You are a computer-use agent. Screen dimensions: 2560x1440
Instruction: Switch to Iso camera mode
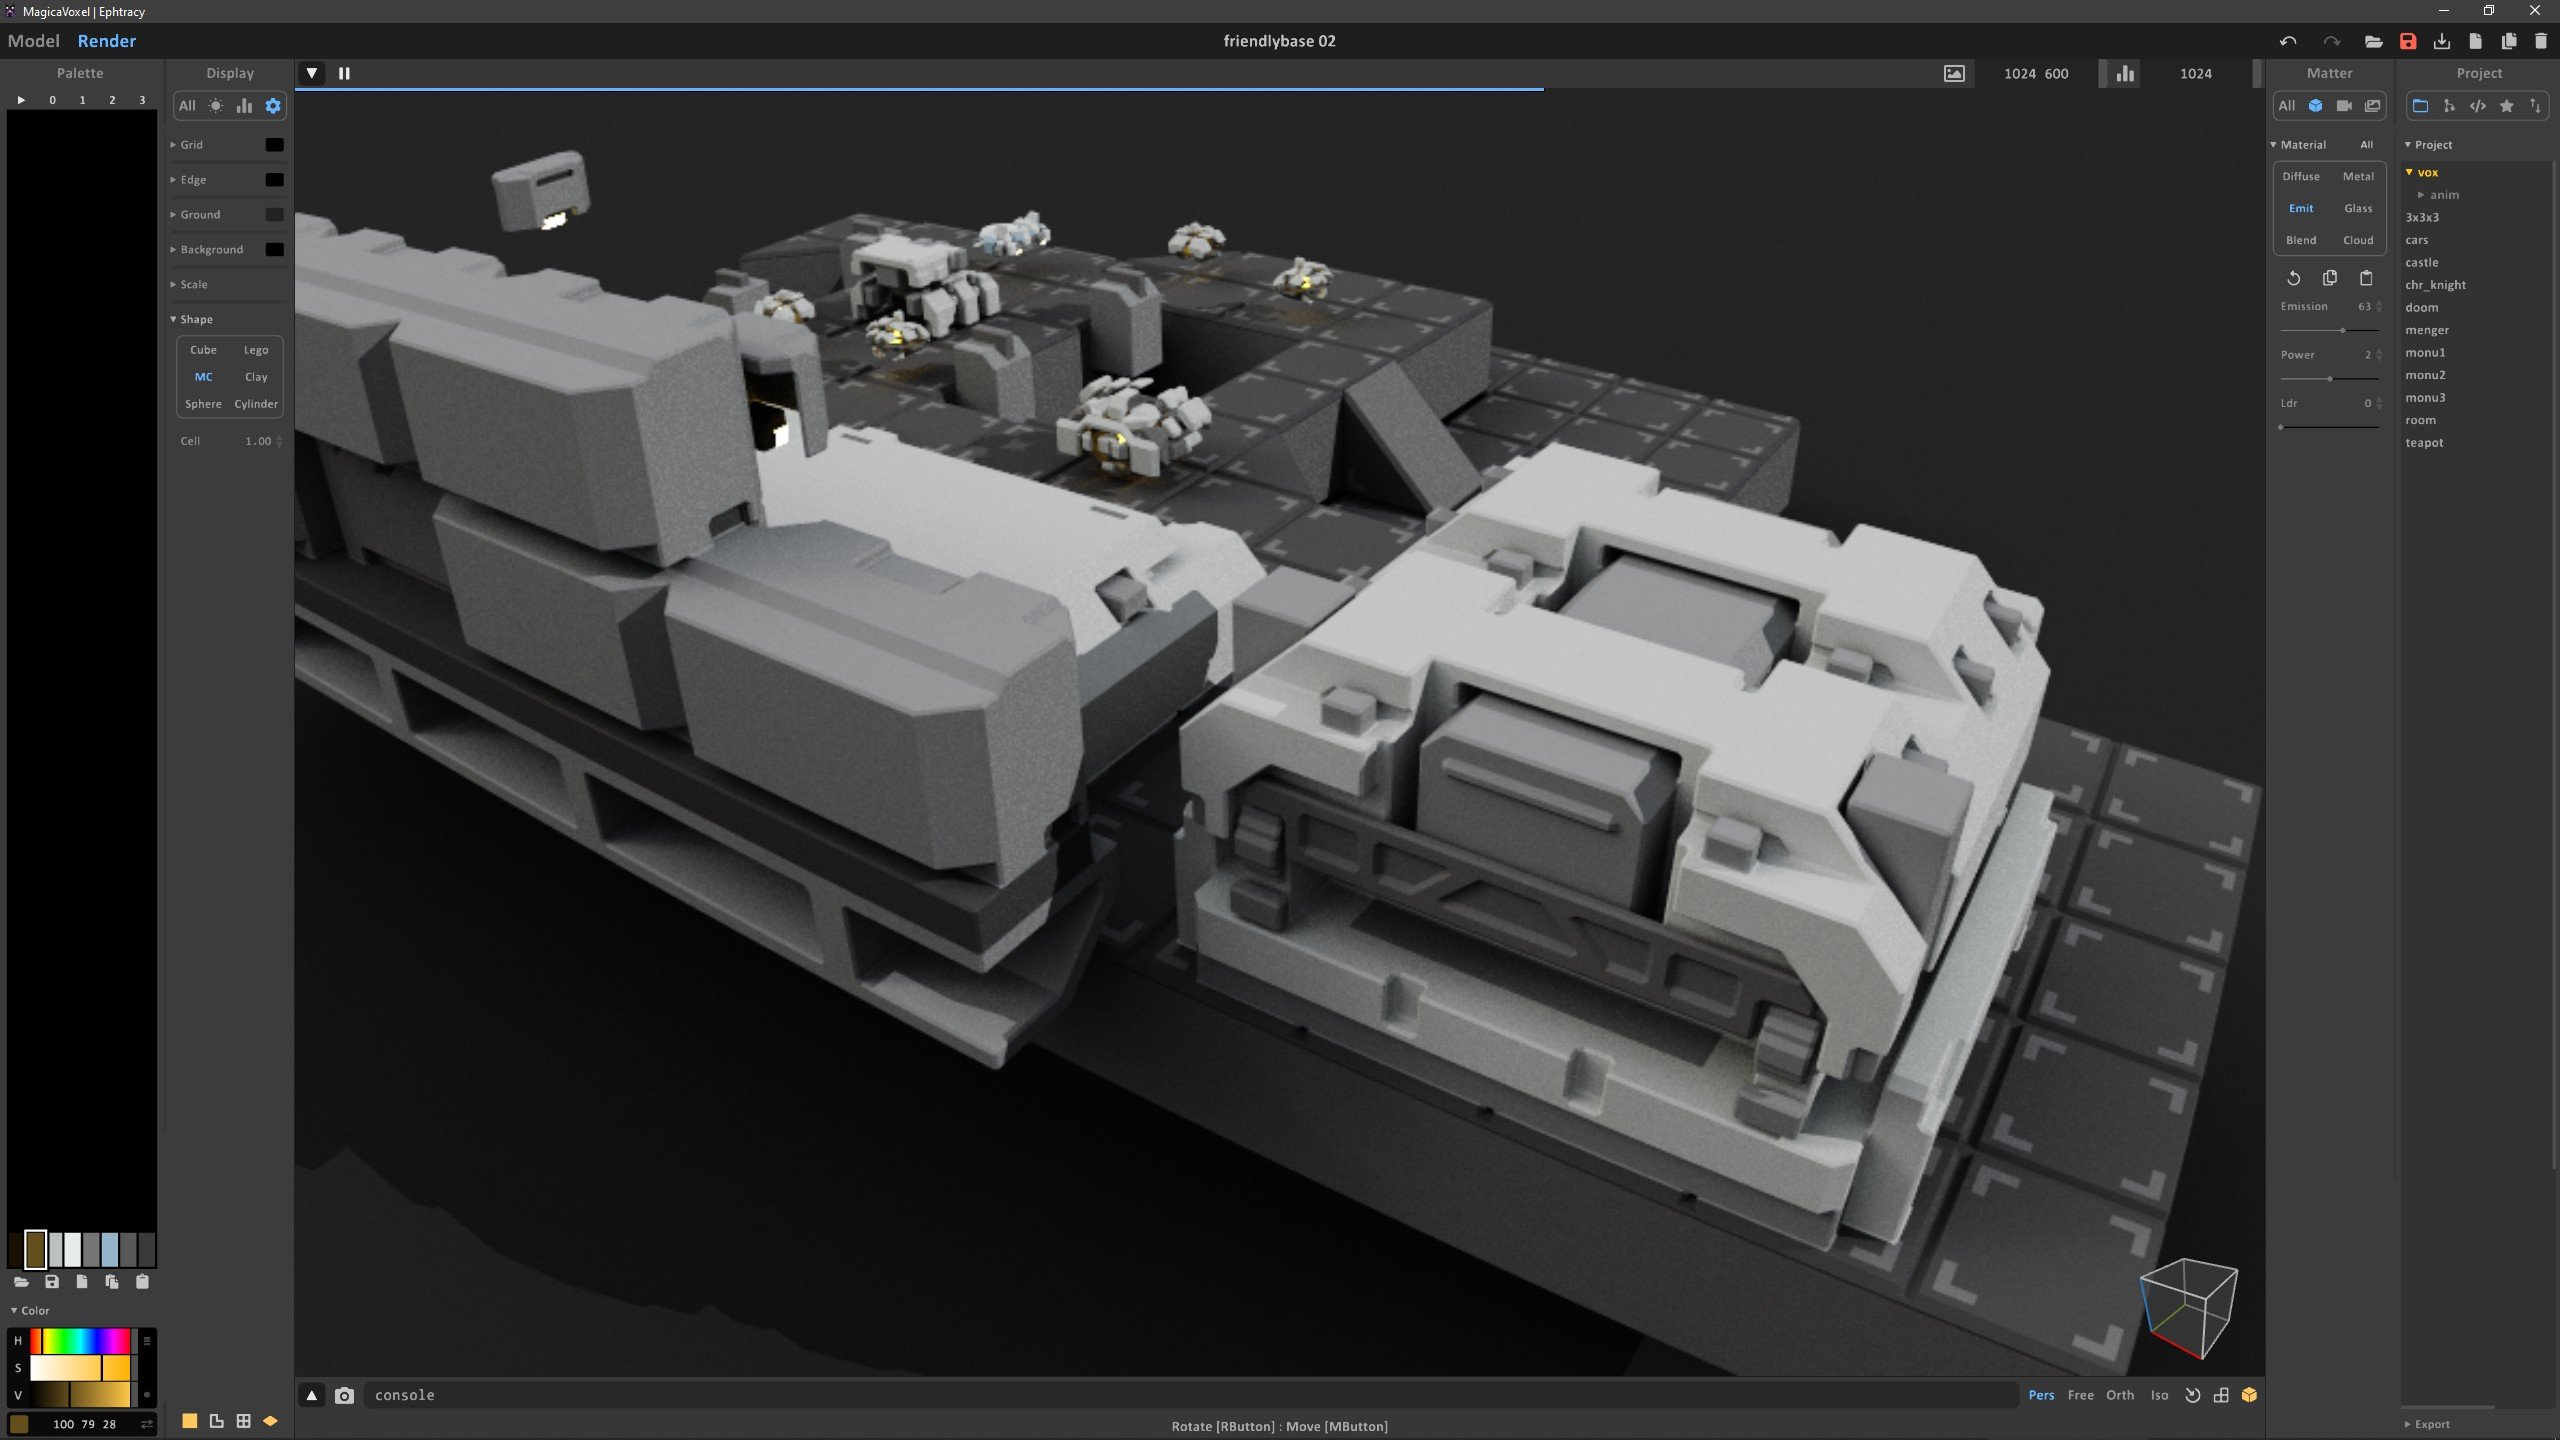click(2159, 1395)
